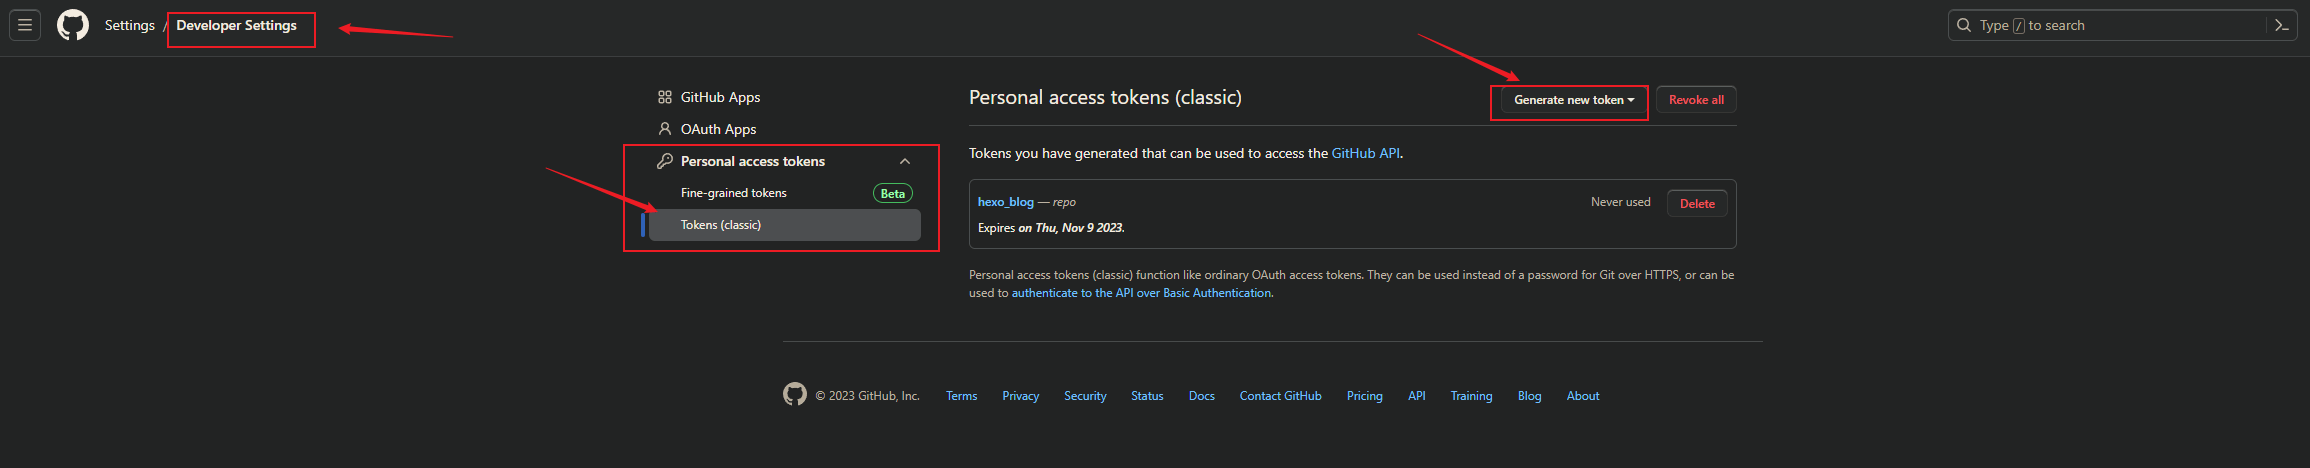The width and height of the screenshot is (2310, 468).
Task: Click the Settings breadcrumb link
Action: coord(130,25)
